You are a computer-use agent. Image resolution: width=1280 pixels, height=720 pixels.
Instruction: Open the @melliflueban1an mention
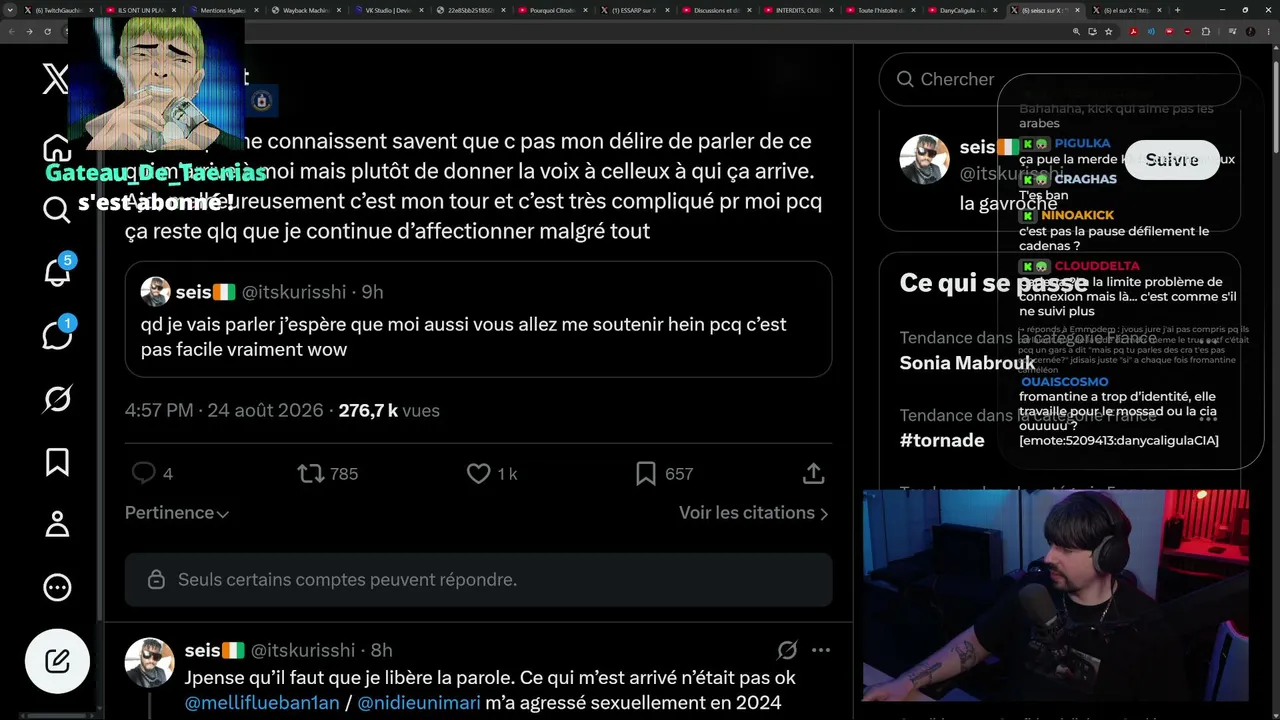click(x=262, y=703)
